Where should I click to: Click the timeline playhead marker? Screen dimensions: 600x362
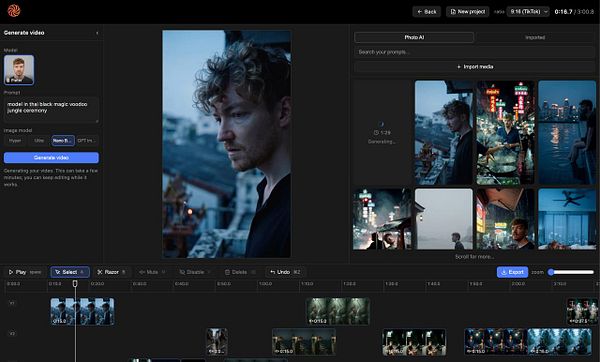pyautogui.click(x=75, y=284)
